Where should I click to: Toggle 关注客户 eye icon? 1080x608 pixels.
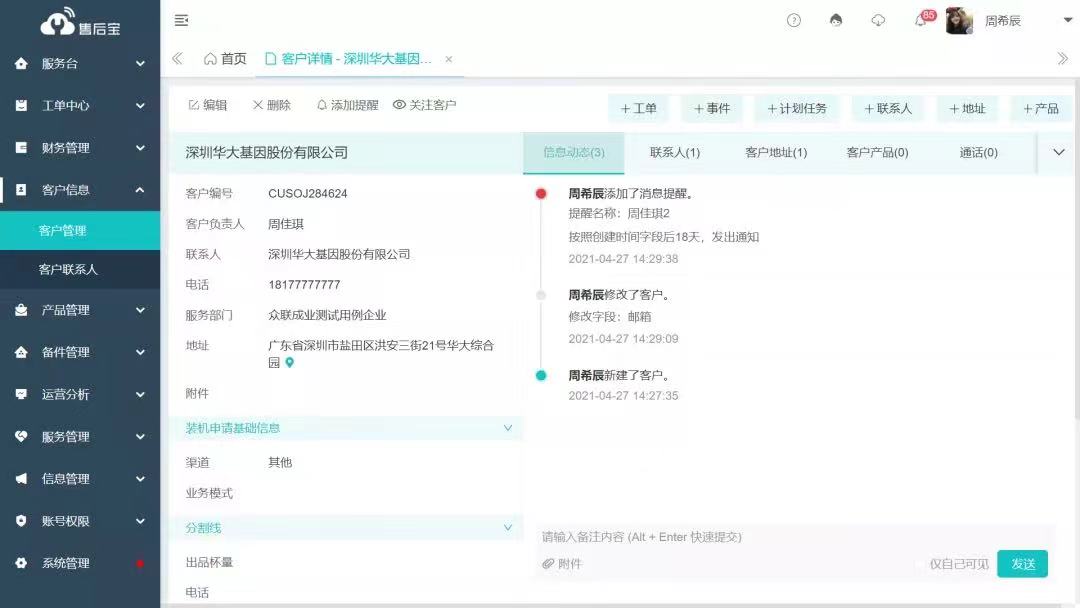399,105
